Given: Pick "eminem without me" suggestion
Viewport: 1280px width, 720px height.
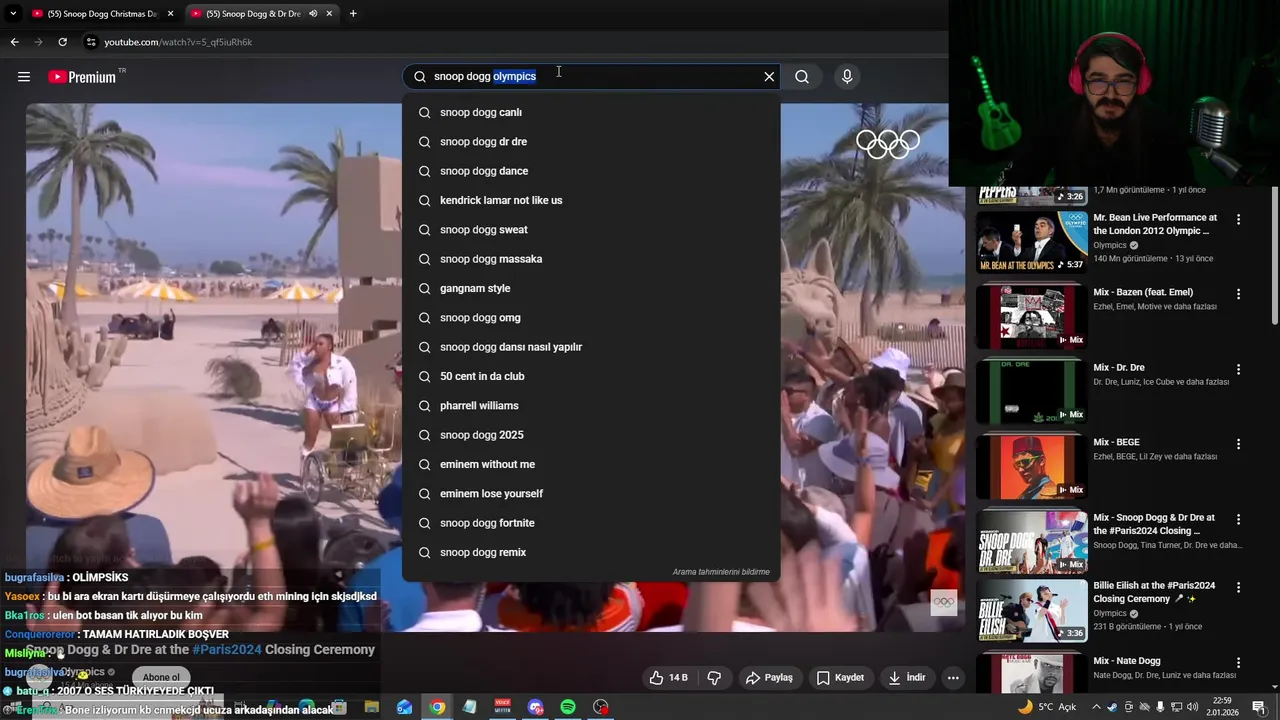Looking at the screenshot, I should [x=591, y=464].
